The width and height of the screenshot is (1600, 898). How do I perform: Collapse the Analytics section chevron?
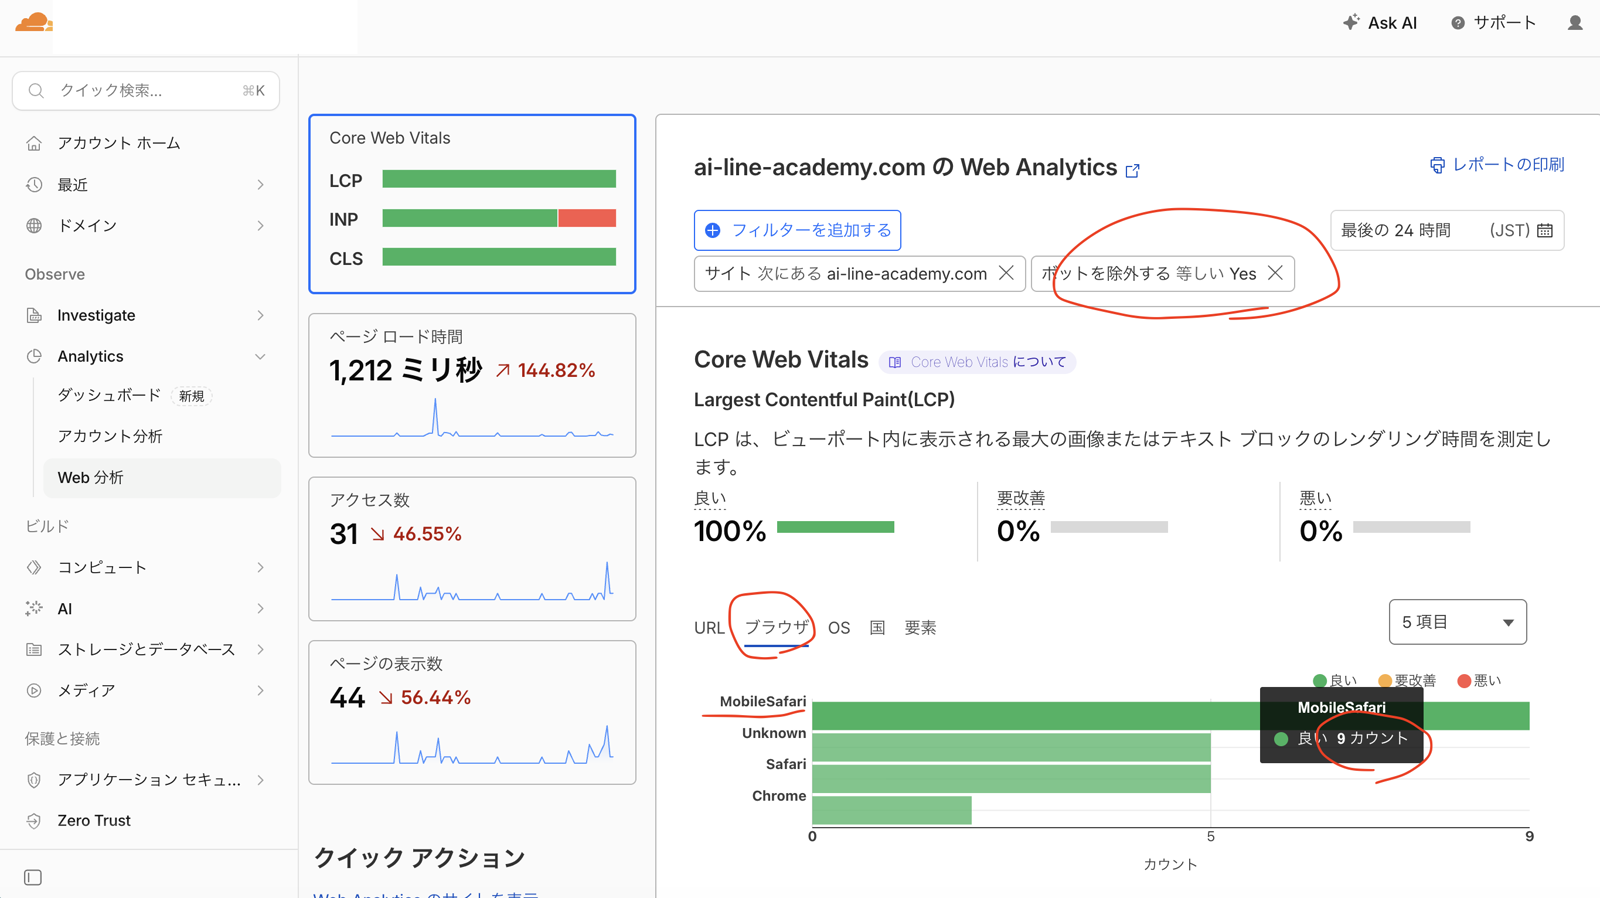(x=260, y=356)
